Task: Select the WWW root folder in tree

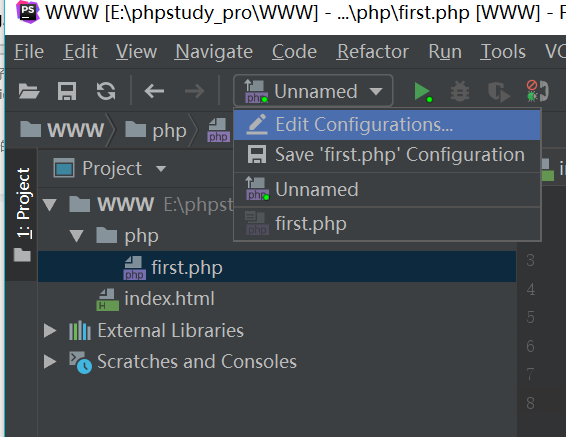Action: pyautogui.click(x=126, y=205)
